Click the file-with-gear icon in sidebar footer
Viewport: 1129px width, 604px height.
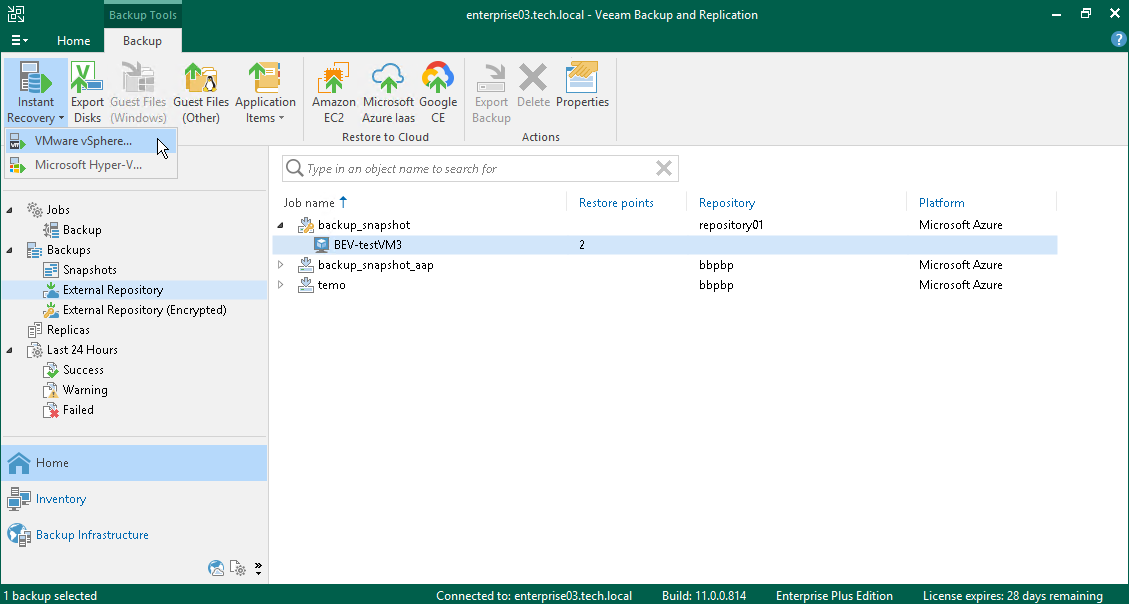tap(238, 568)
